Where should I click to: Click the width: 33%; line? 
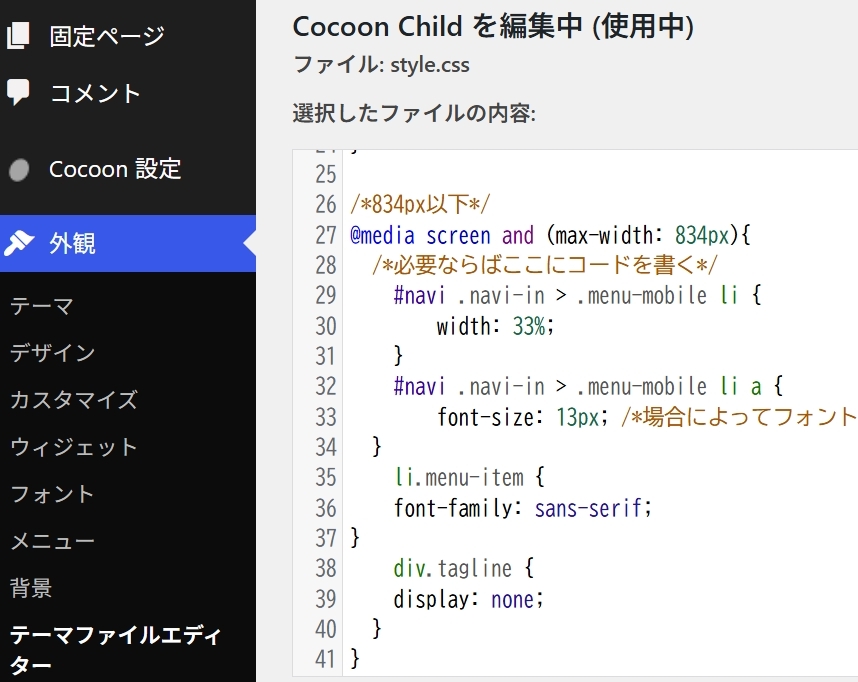point(495,326)
